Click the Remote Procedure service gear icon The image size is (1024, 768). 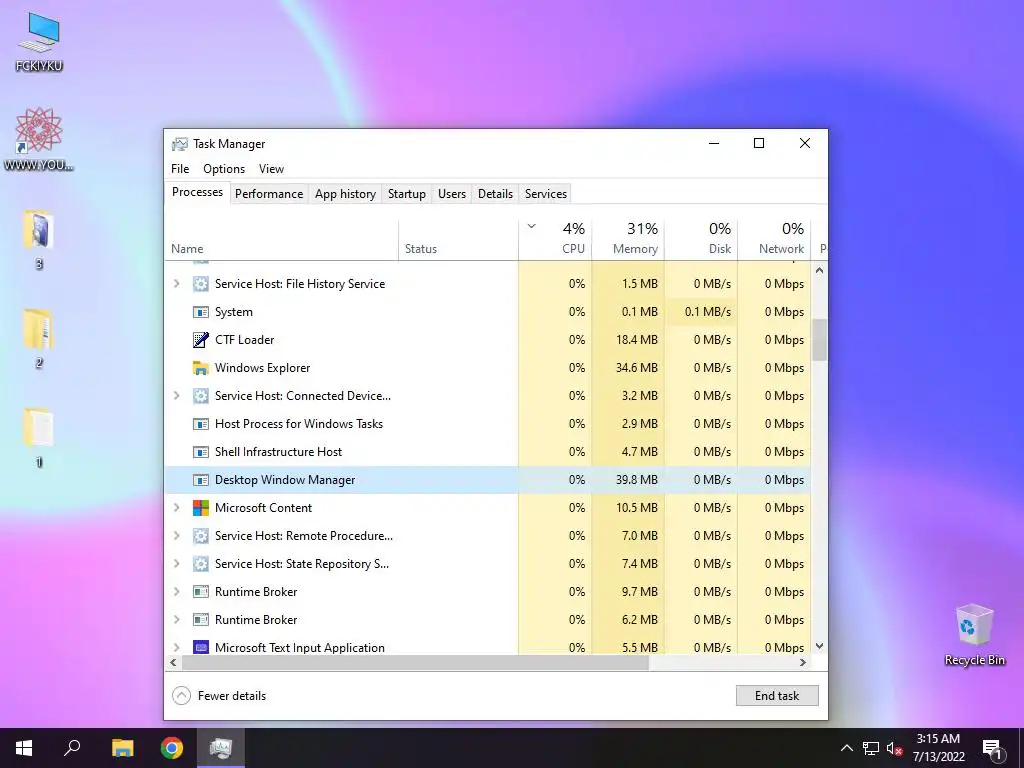pyautogui.click(x=200, y=536)
